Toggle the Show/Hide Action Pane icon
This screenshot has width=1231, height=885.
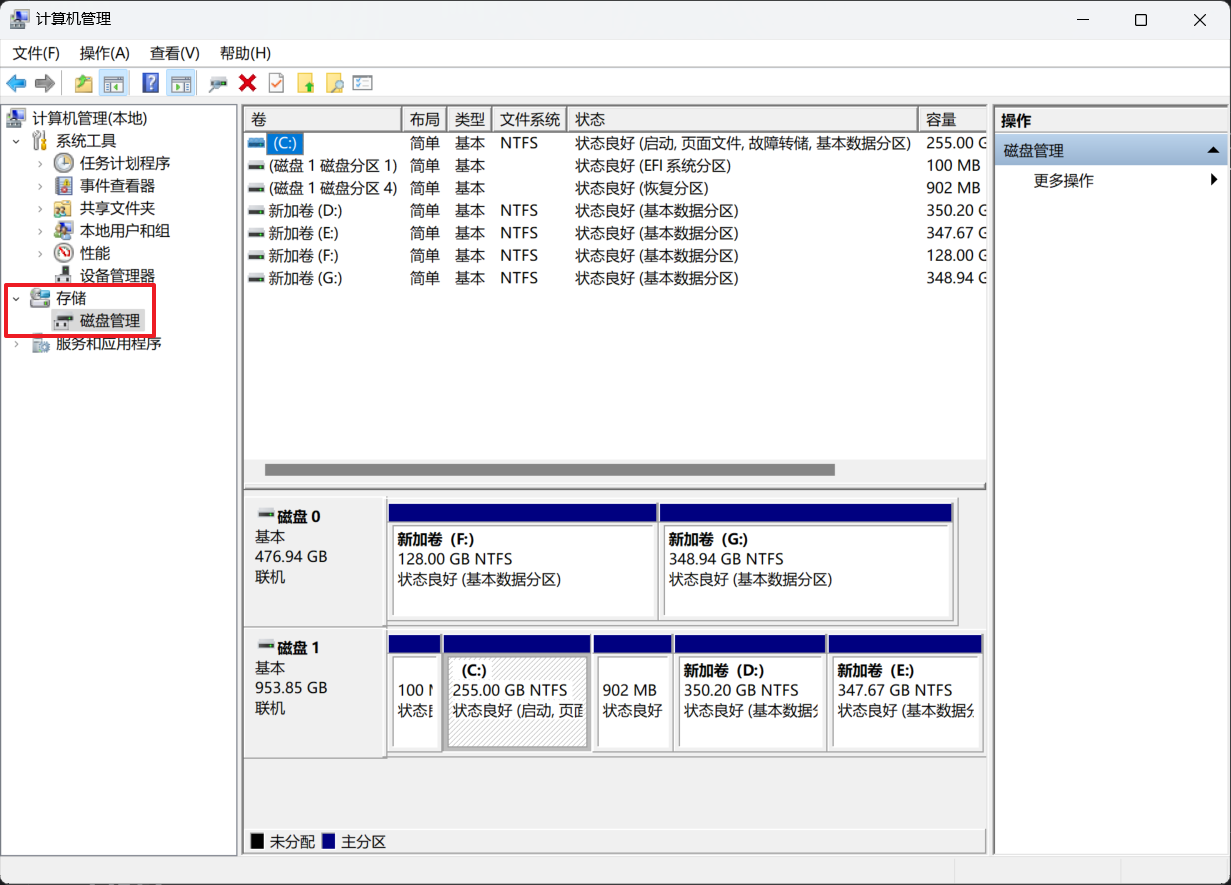(180, 83)
